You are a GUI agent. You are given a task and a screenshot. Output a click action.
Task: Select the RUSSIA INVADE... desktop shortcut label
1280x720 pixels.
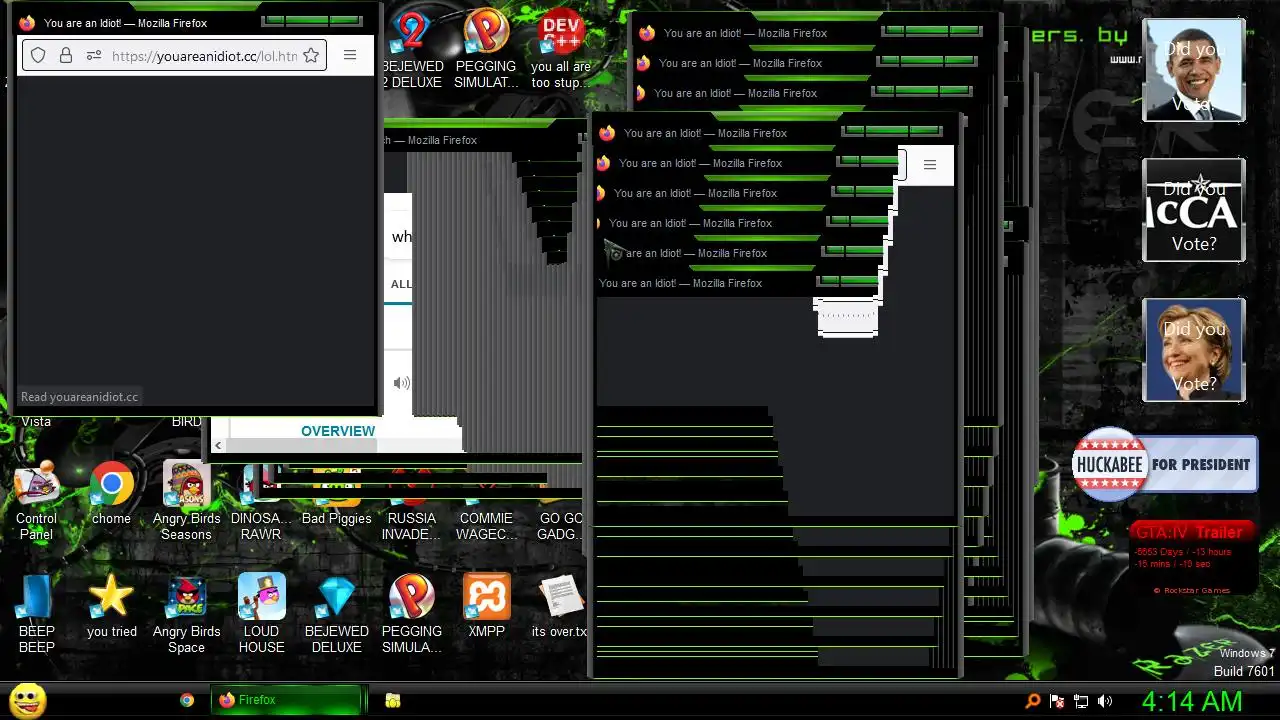[x=412, y=526]
